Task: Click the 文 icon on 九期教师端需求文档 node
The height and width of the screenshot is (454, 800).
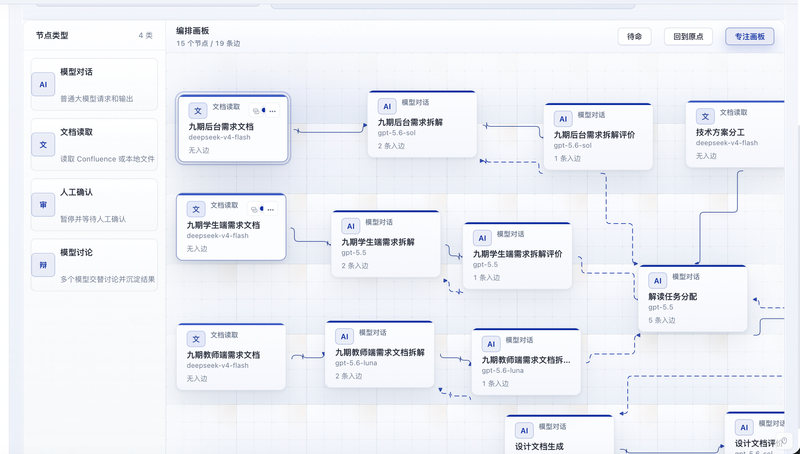Action: coord(196,339)
